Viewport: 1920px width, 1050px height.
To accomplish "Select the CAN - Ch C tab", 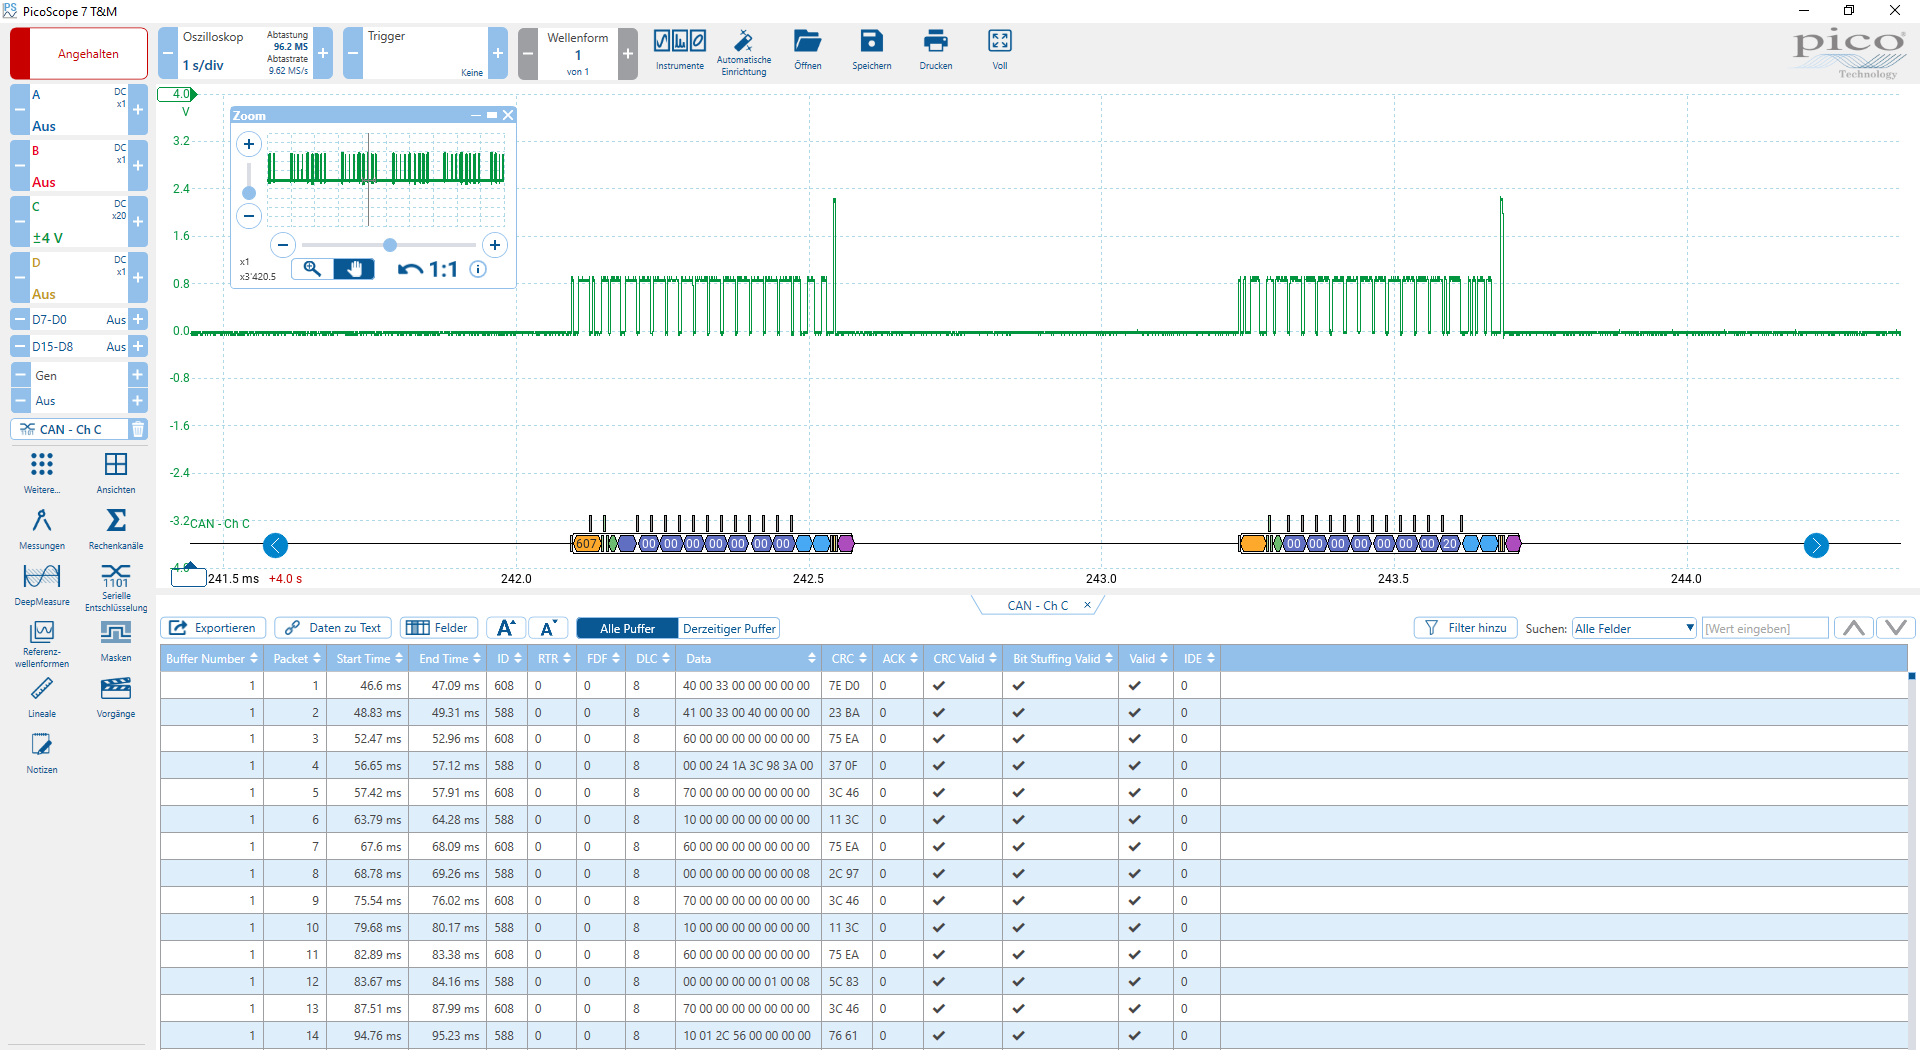I will [1037, 605].
